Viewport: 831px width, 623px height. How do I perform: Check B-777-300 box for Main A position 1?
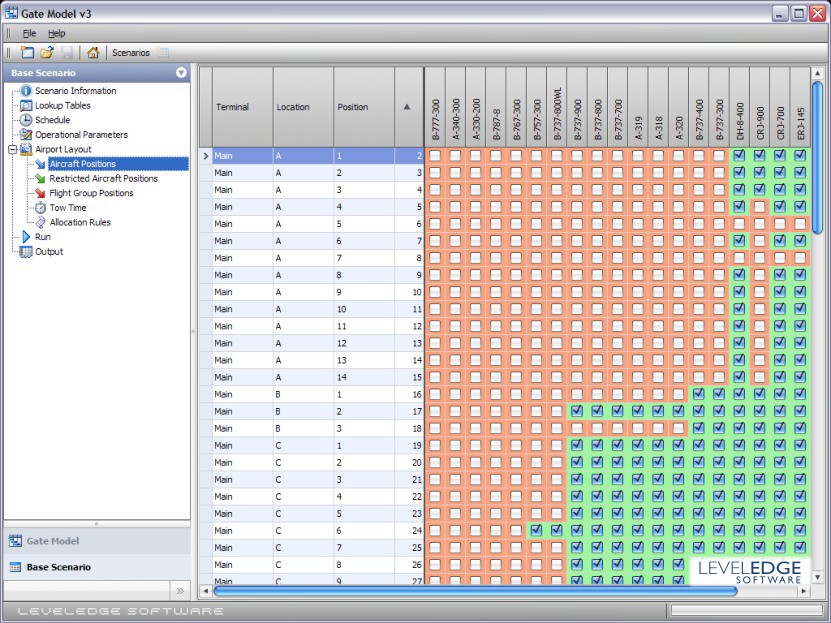[435, 156]
